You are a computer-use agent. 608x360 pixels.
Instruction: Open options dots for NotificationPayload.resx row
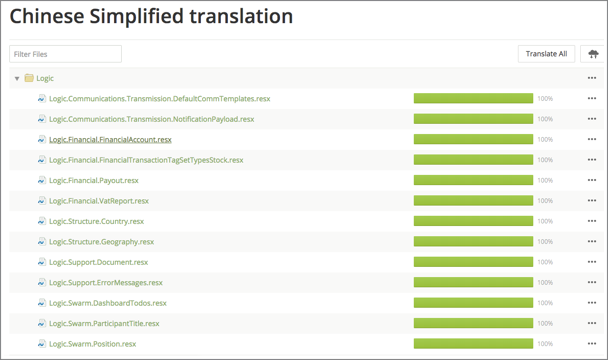pyautogui.click(x=592, y=119)
